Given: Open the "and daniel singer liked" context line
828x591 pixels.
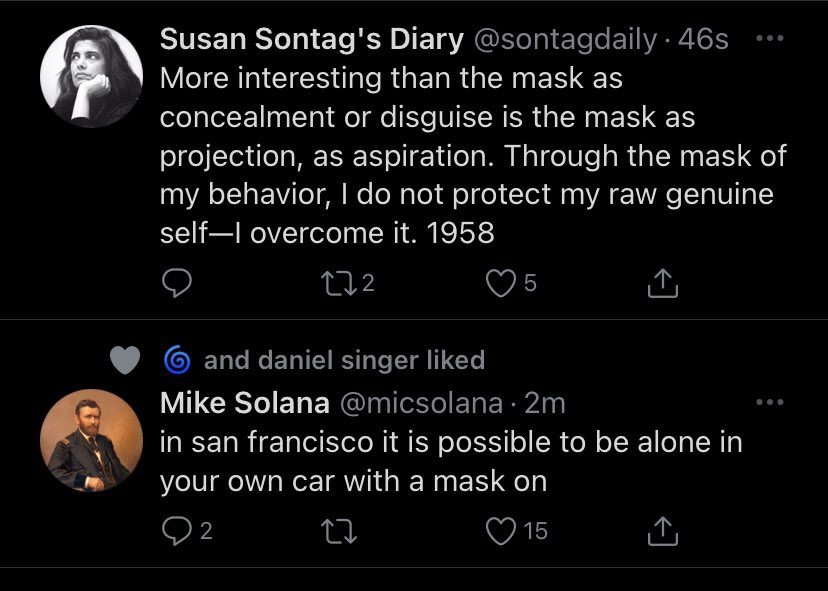Looking at the screenshot, I should tap(344, 360).
